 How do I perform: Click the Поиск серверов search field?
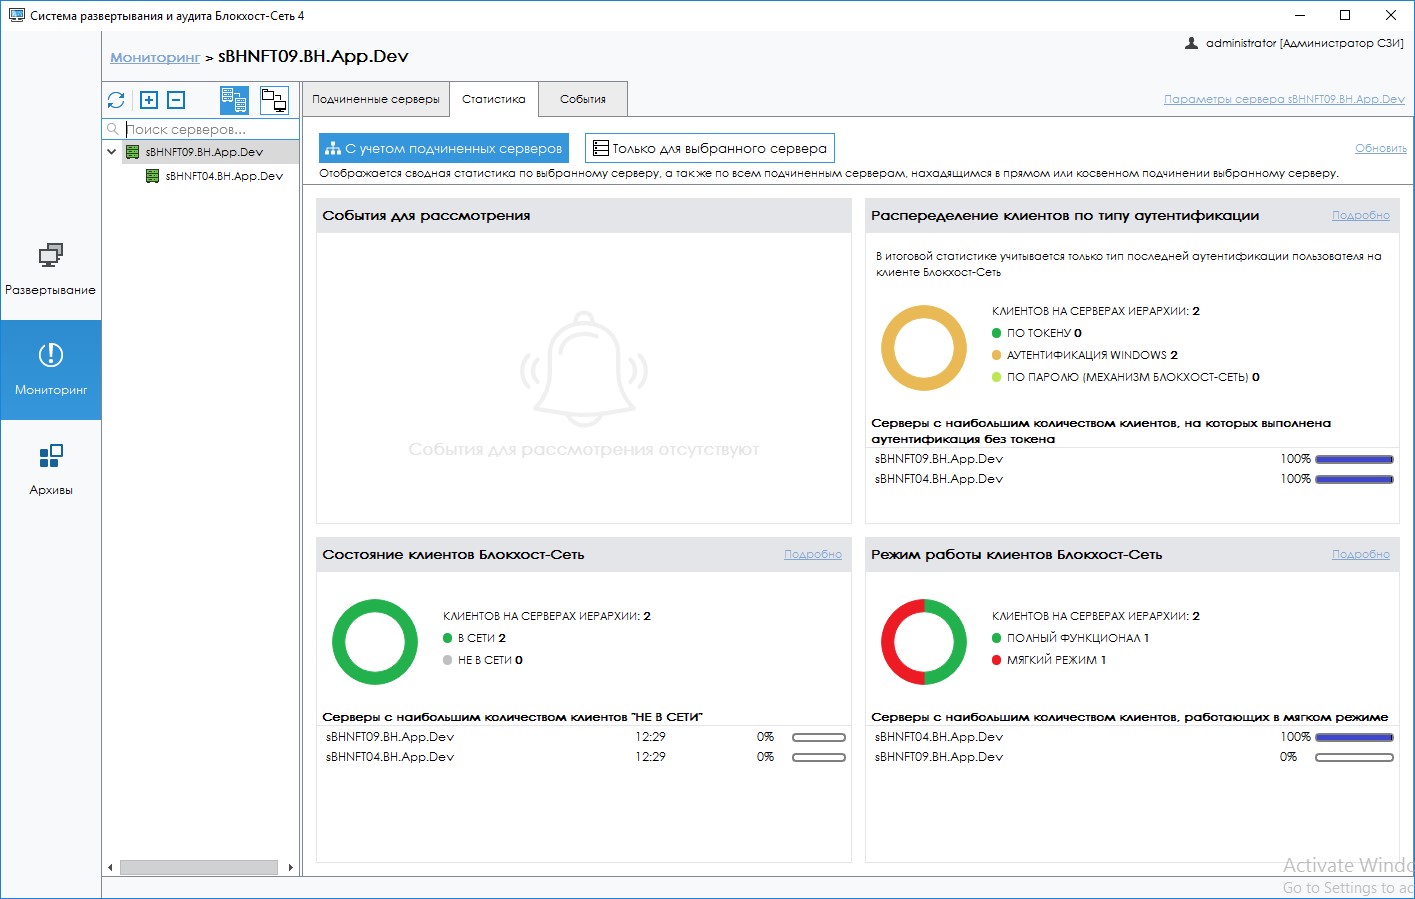pyautogui.click(x=210, y=129)
